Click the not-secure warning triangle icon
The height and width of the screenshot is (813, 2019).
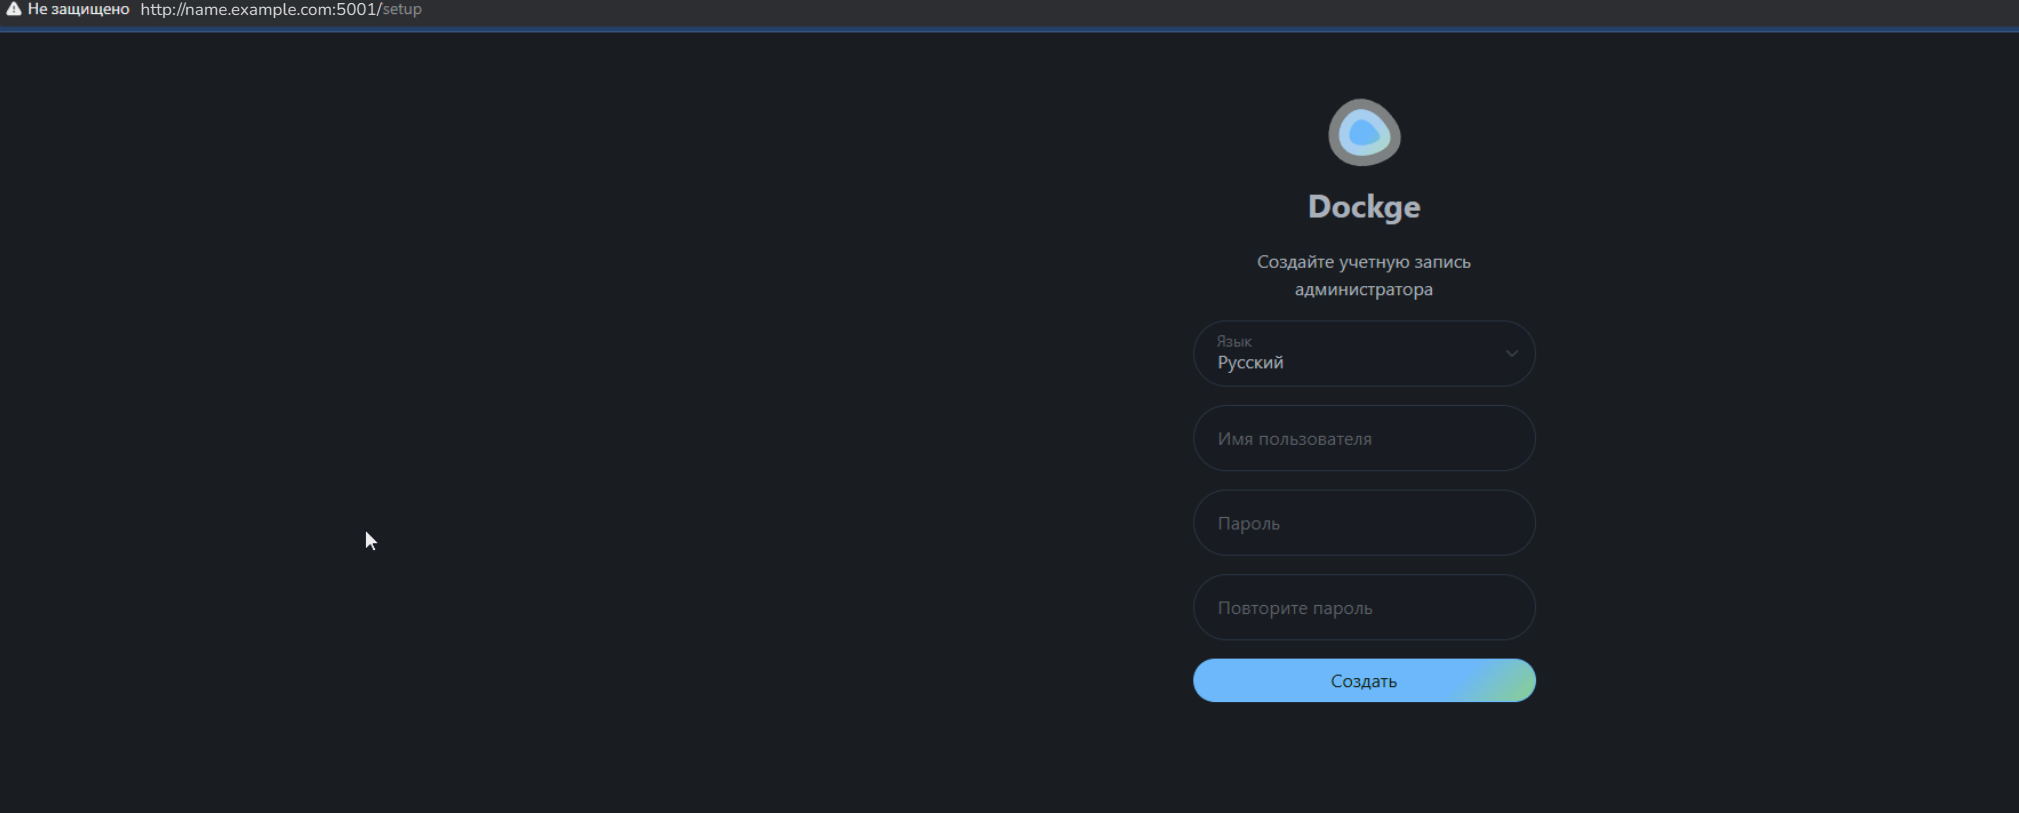click(14, 9)
